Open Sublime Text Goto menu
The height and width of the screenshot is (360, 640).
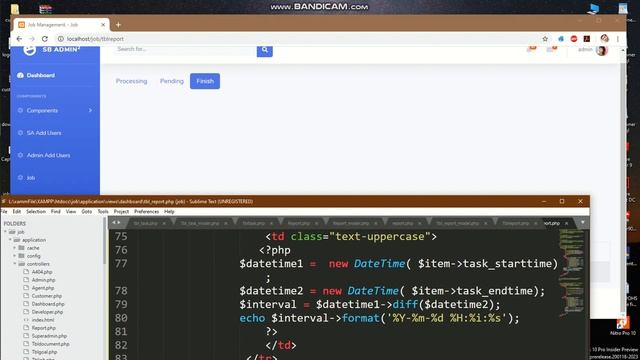point(87,211)
